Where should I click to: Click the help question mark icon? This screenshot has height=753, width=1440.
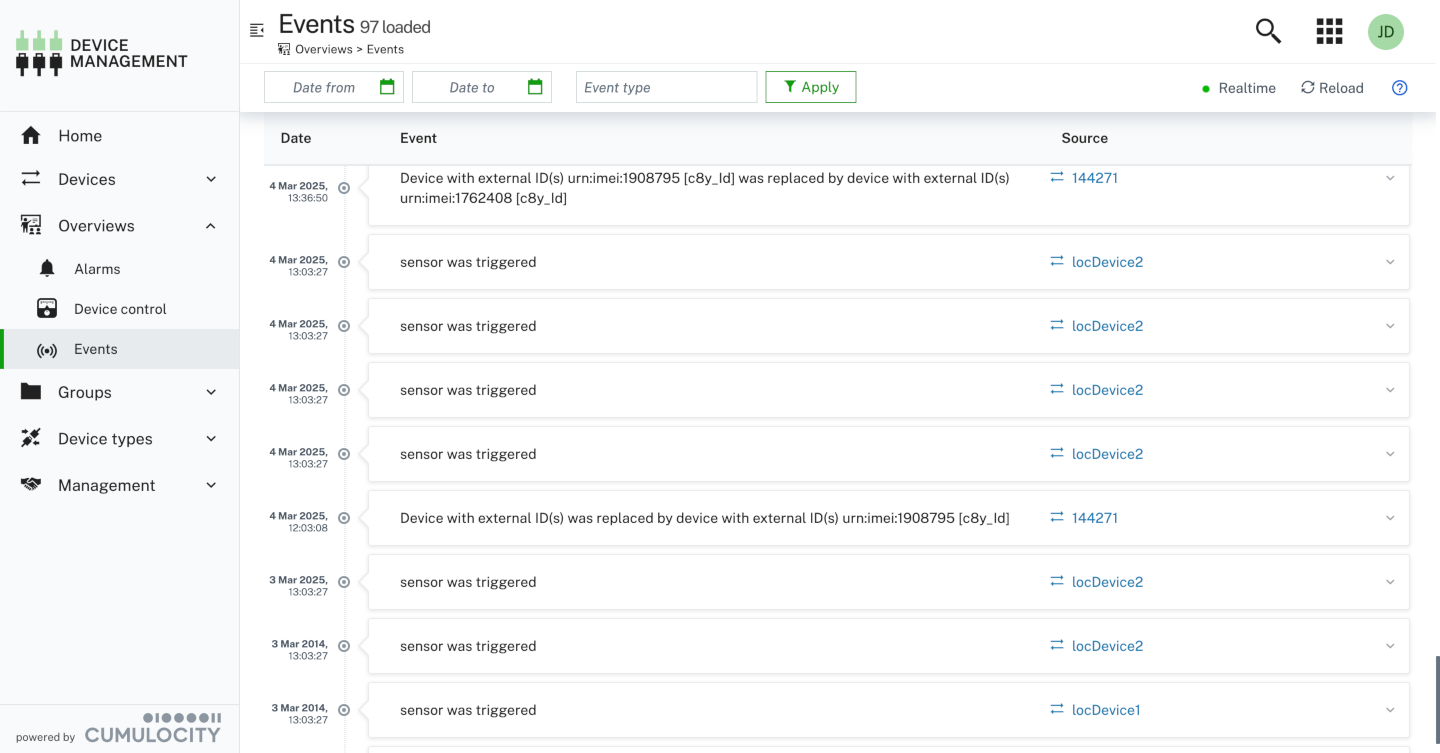(1399, 88)
